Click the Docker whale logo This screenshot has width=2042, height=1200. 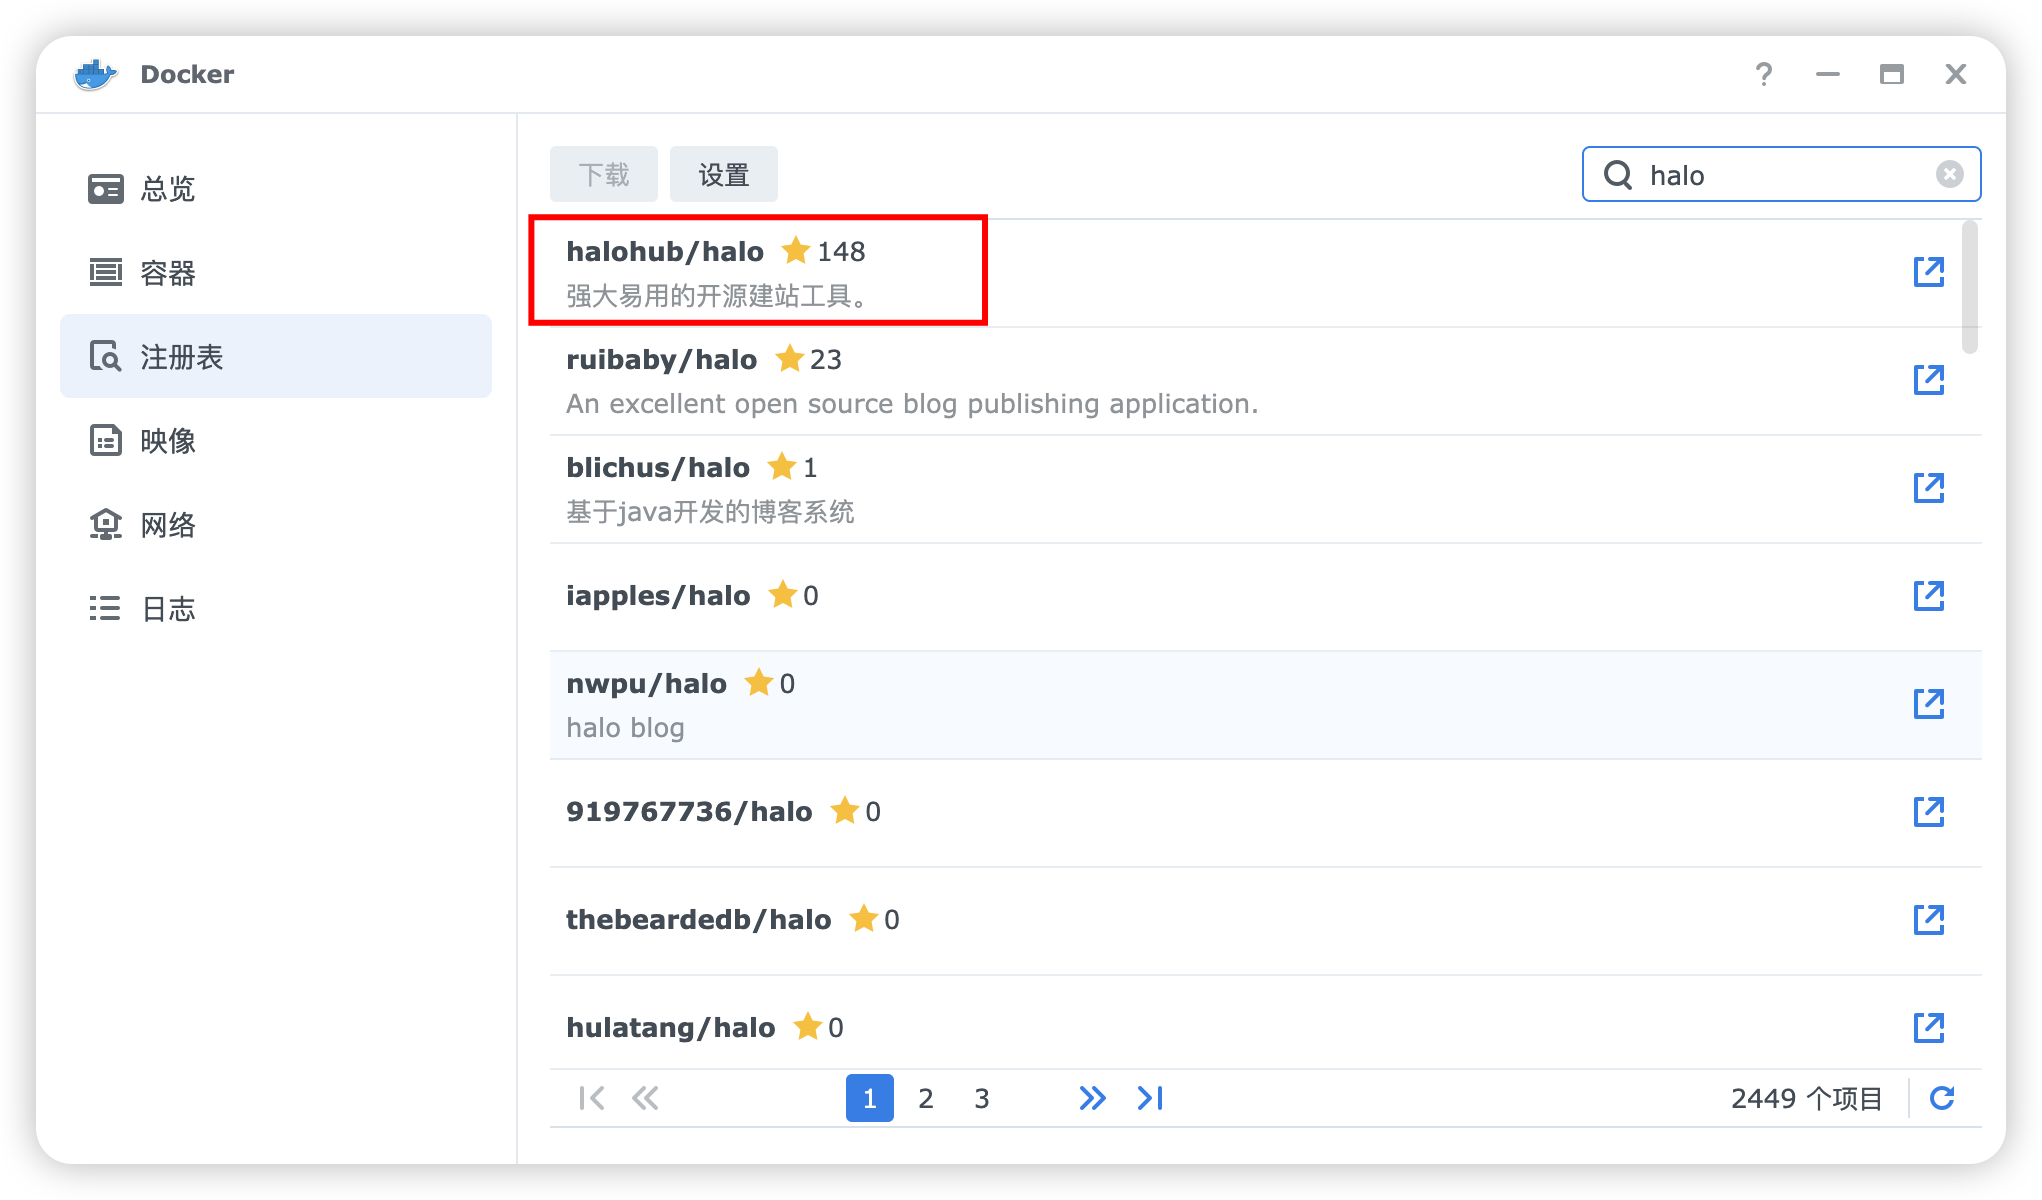tap(95, 74)
